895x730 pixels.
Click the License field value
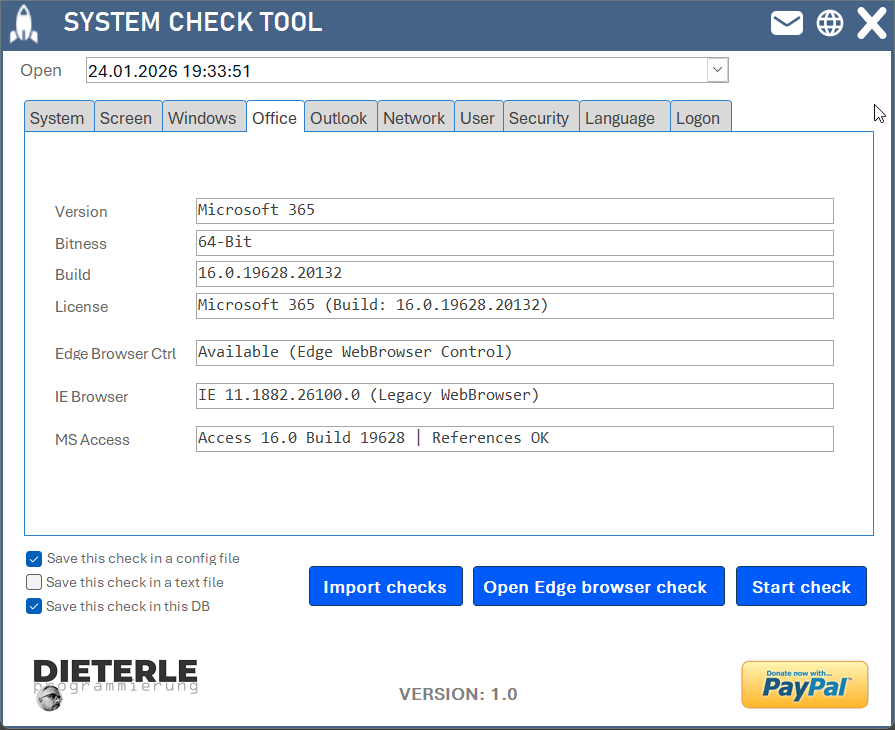(514, 306)
